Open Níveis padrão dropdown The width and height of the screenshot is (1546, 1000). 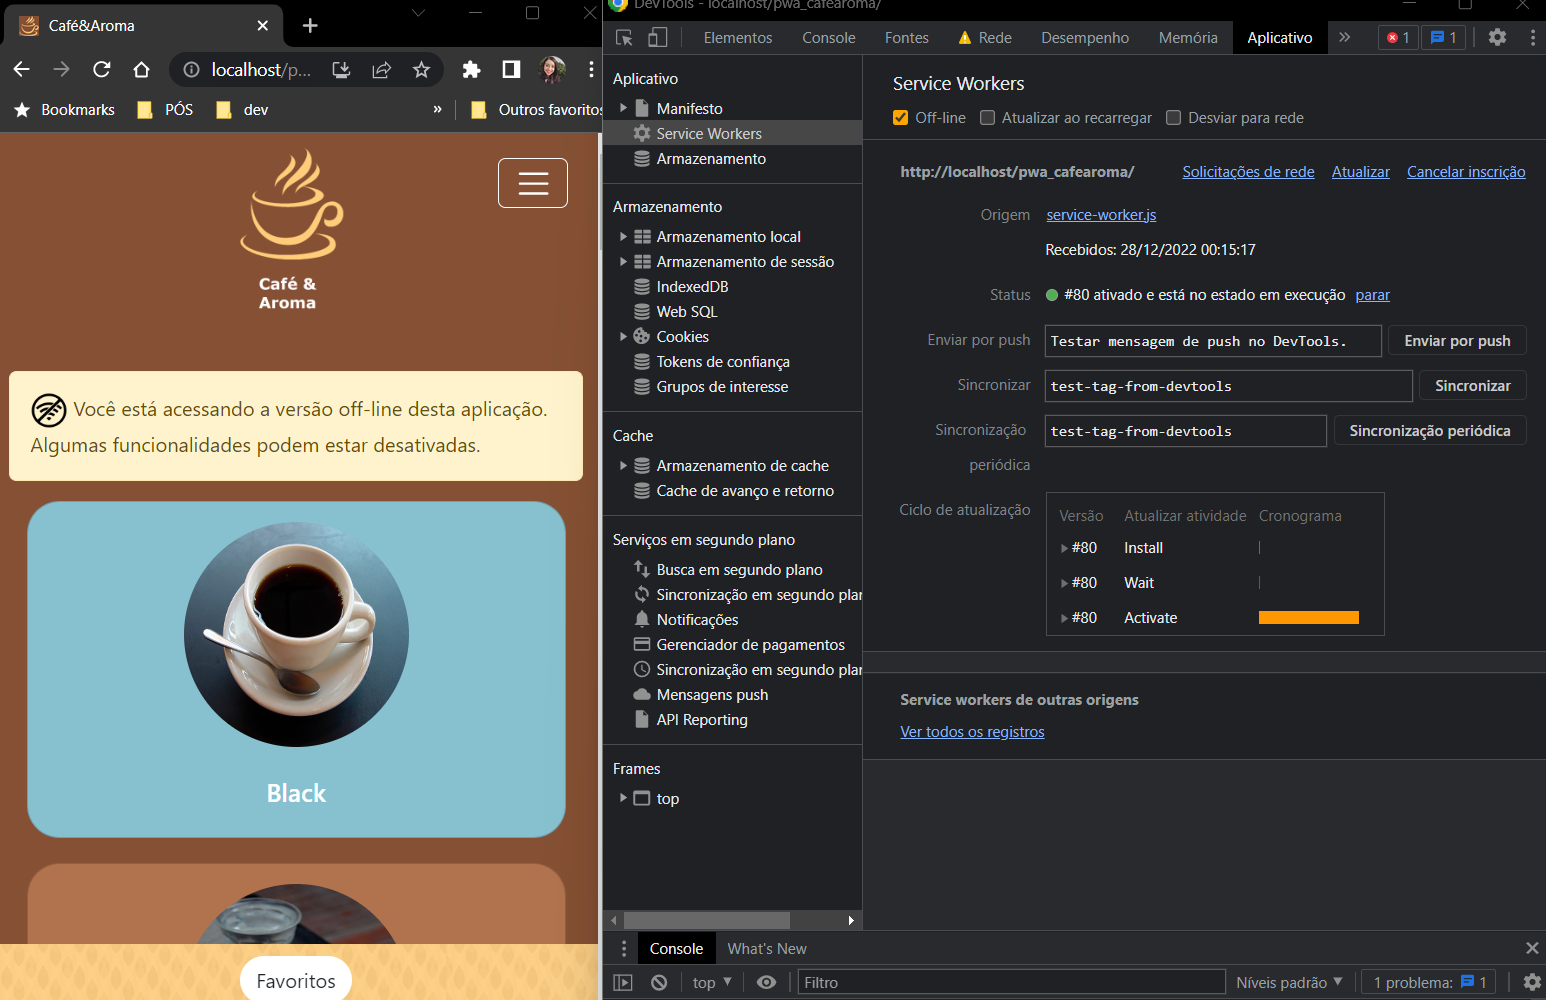point(1289,982)
